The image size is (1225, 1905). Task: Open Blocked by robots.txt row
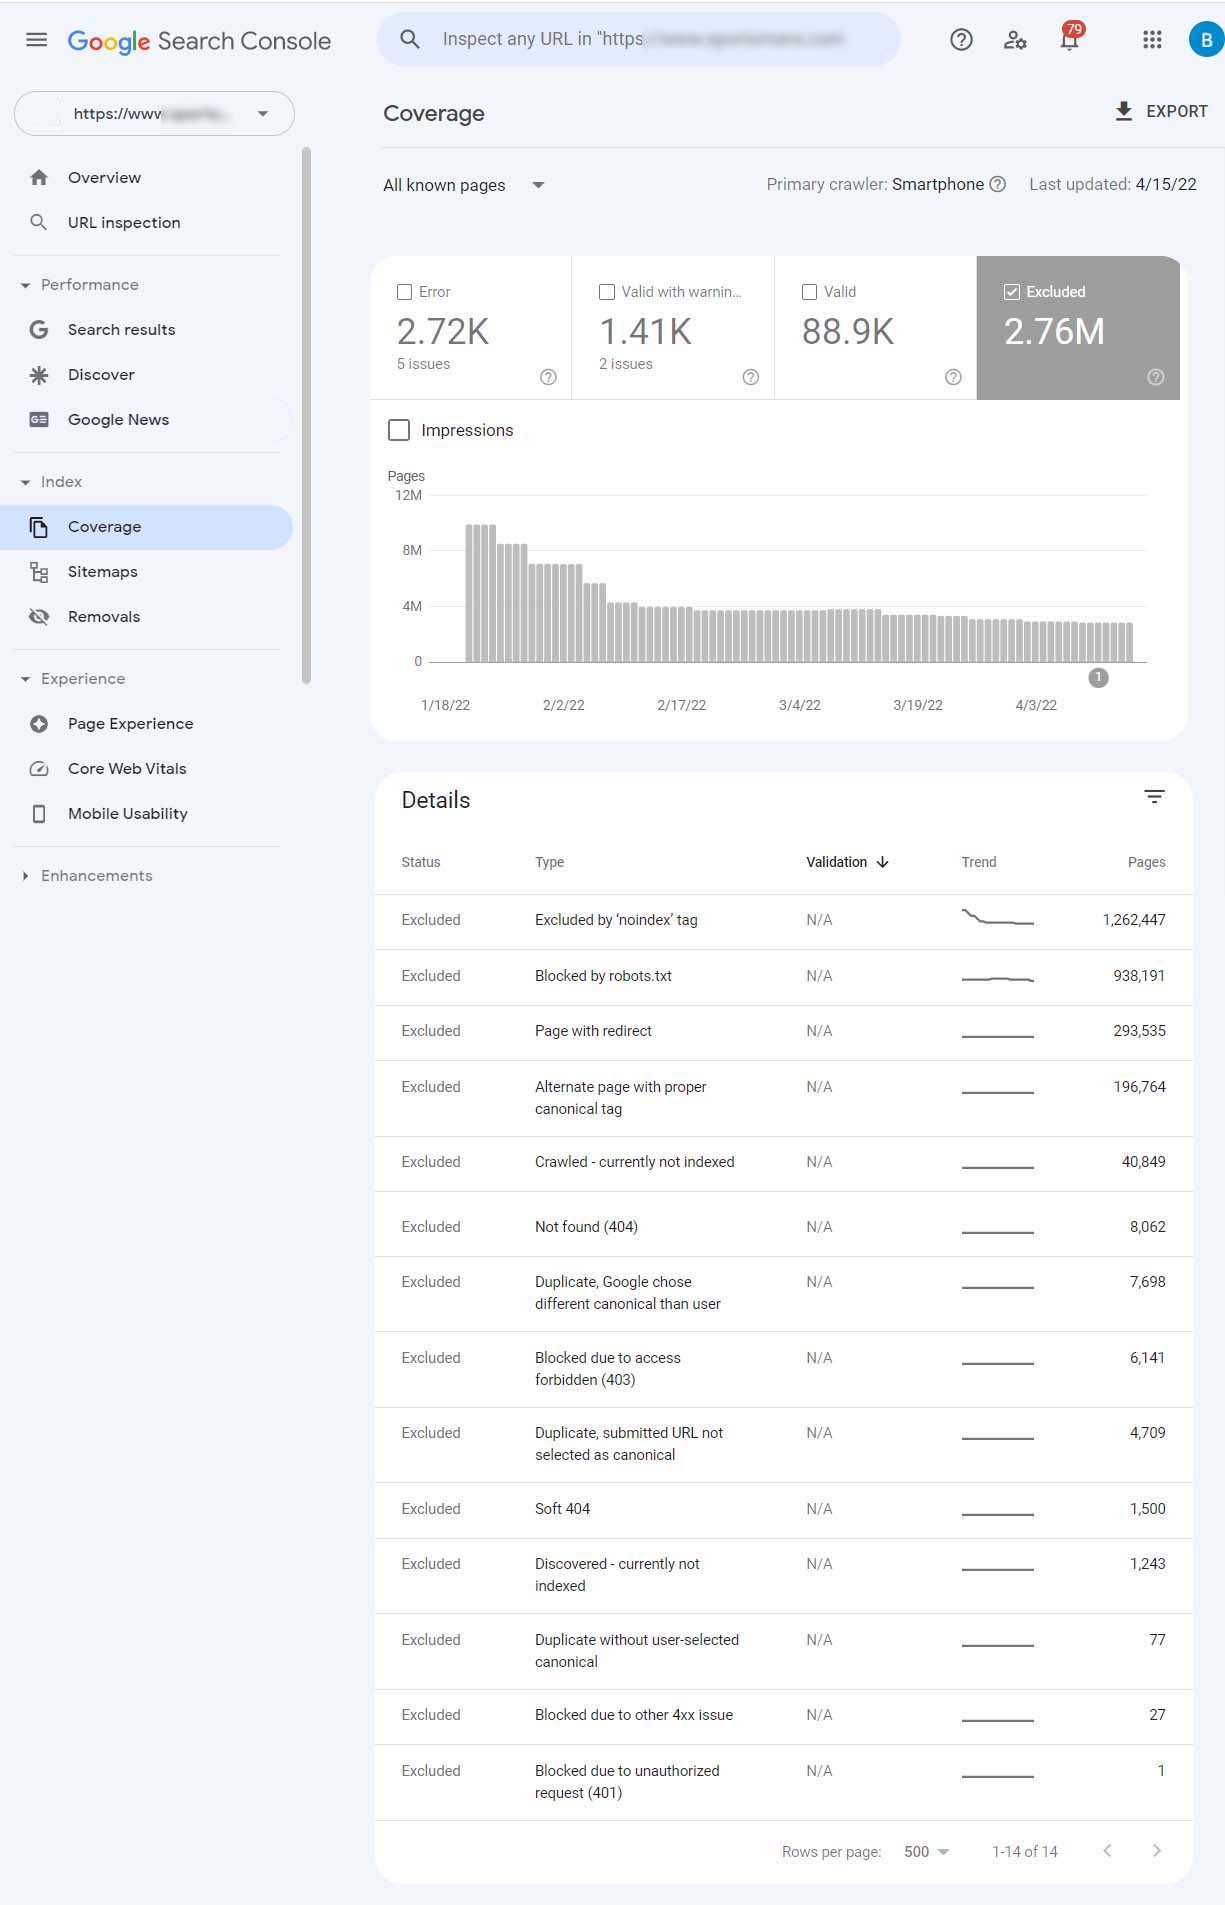(x=783, y=977)
